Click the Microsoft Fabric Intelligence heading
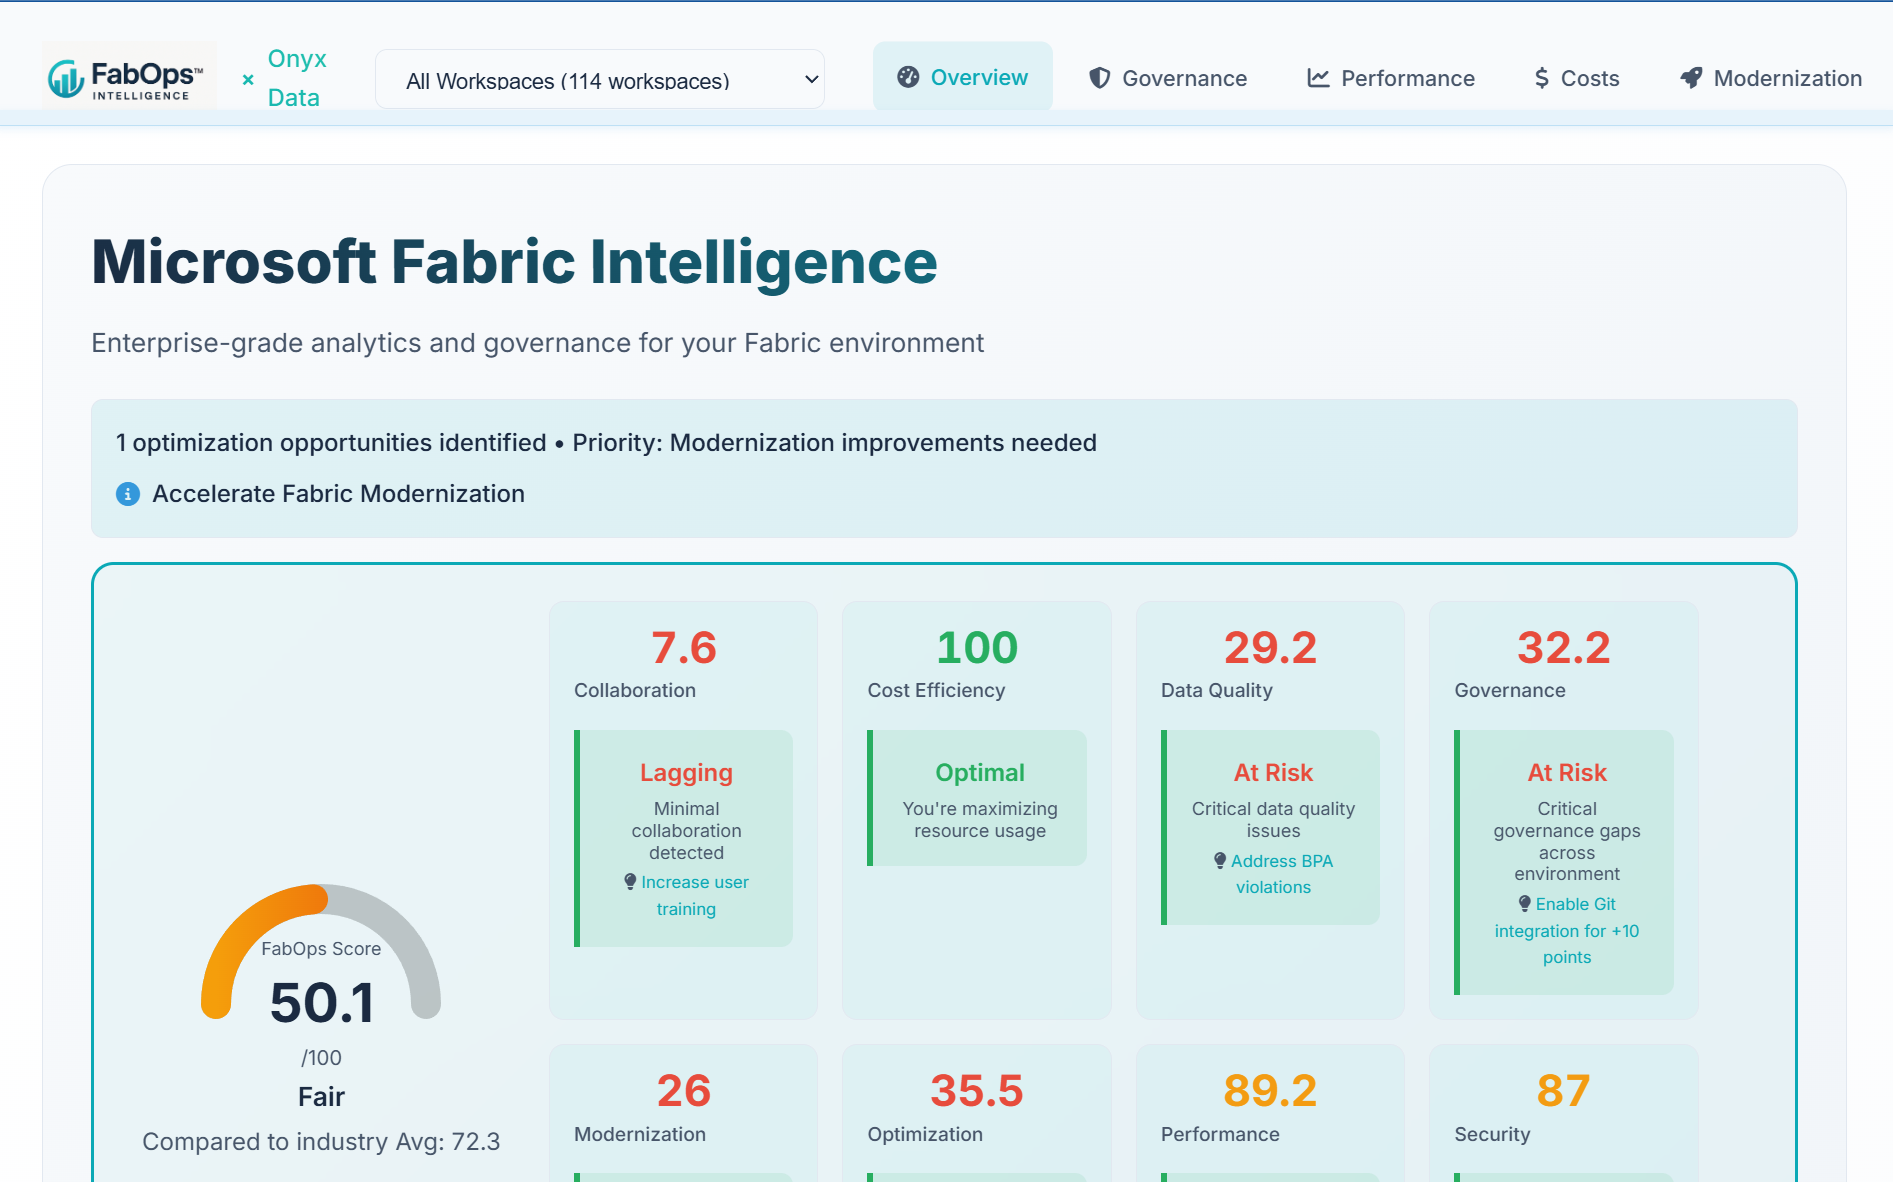This screenshot has width=1893, height=1182. click(514, 262)
